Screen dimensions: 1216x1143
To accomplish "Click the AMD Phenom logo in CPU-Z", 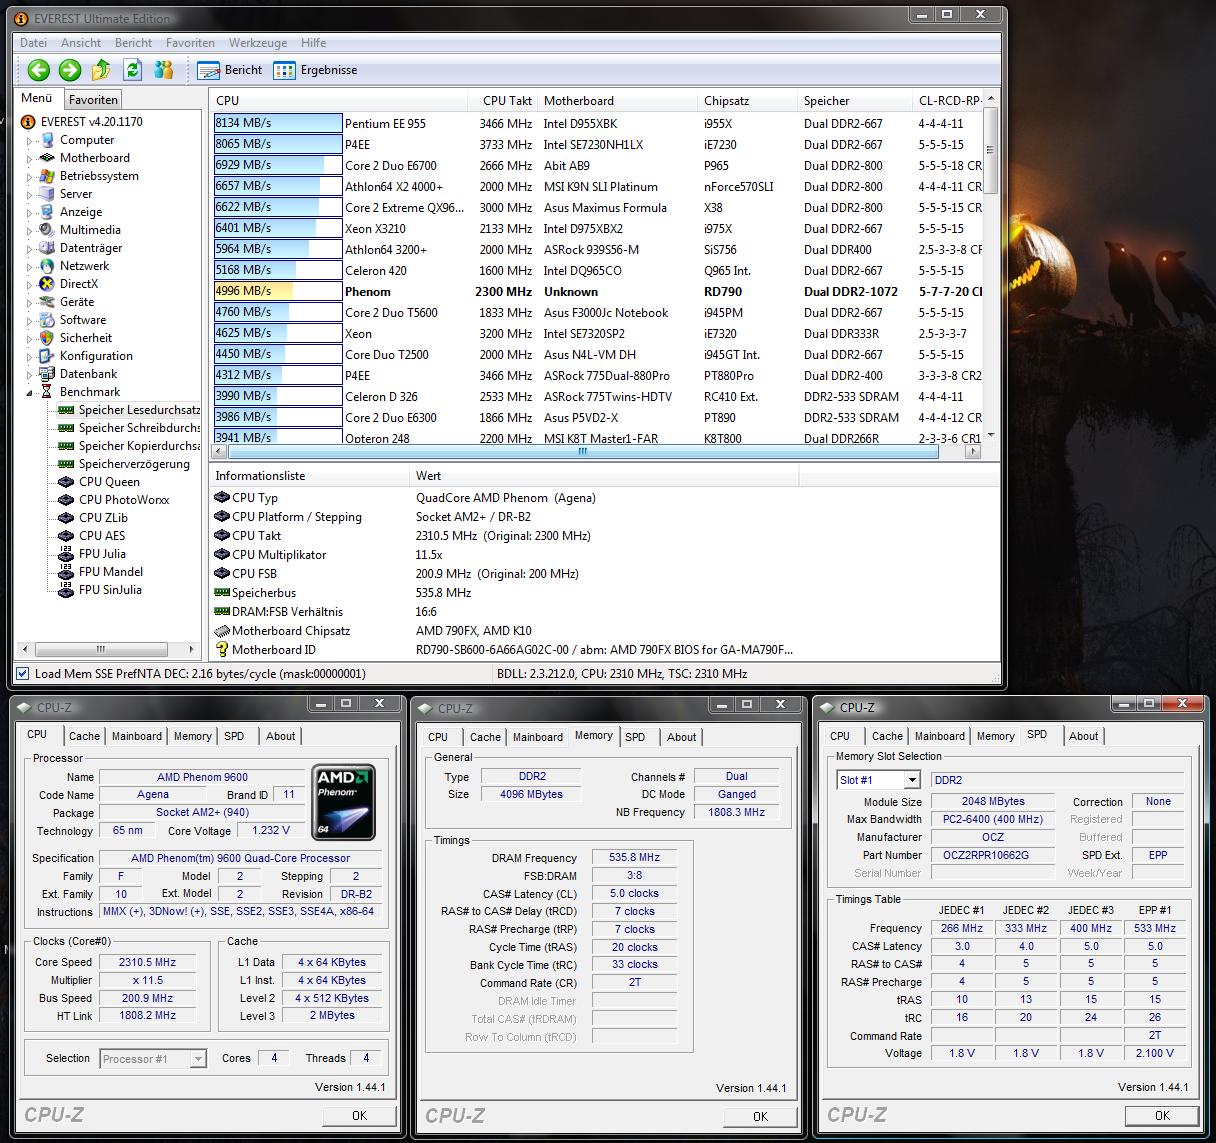I will (x=344, y=800).
